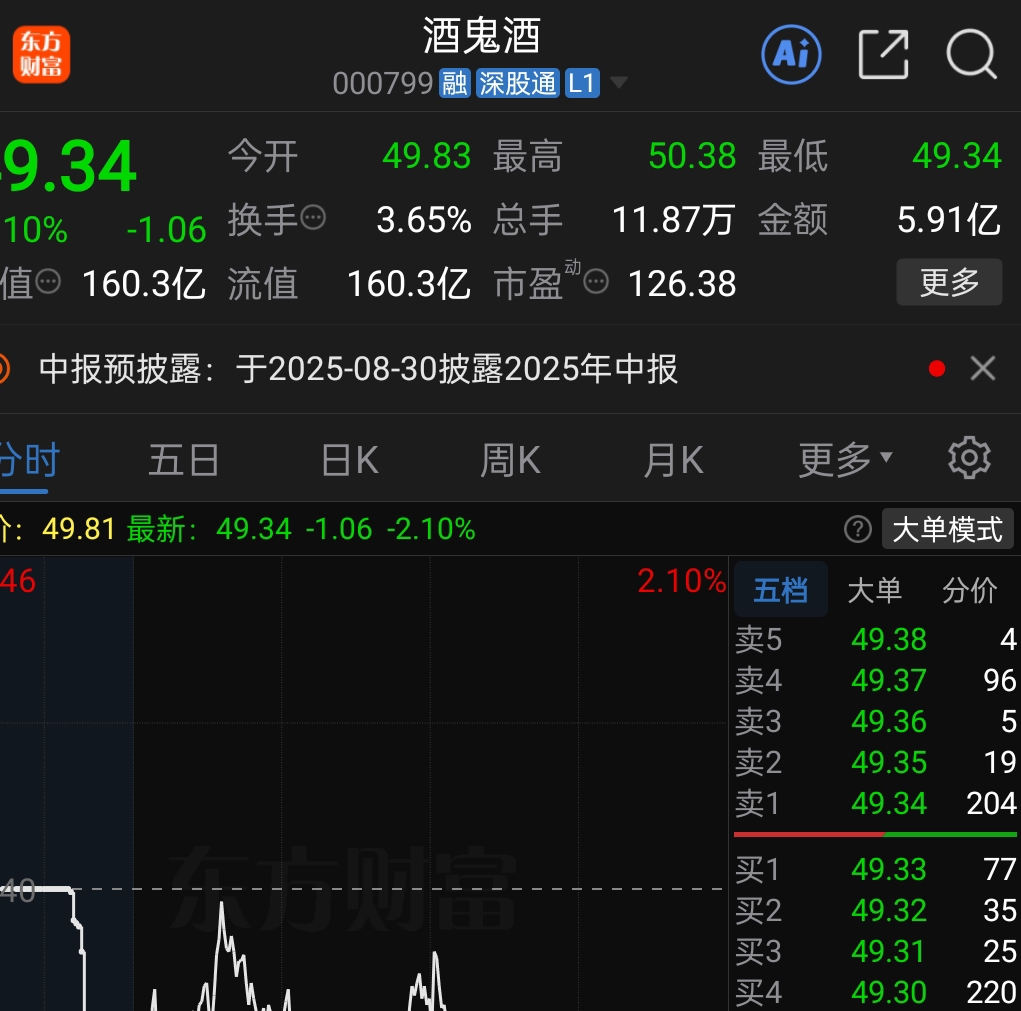Tap the 总手 value 11.87万

click(674, 219)
